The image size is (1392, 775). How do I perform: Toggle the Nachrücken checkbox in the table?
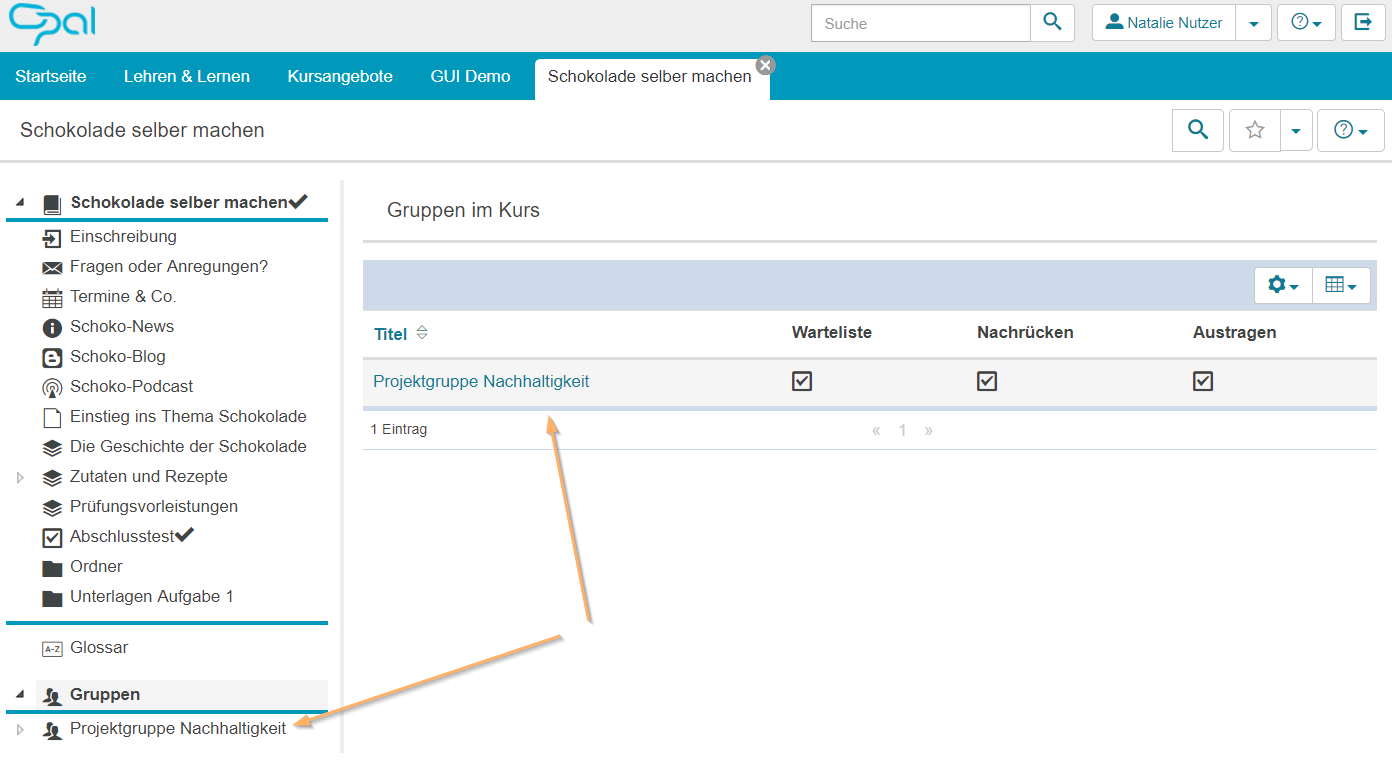coord(987,381)
